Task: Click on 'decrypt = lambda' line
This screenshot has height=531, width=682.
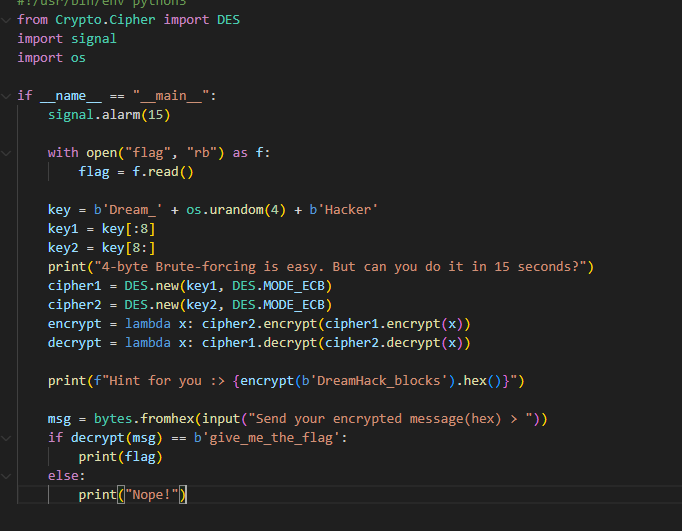Action: tap(259, 343)
